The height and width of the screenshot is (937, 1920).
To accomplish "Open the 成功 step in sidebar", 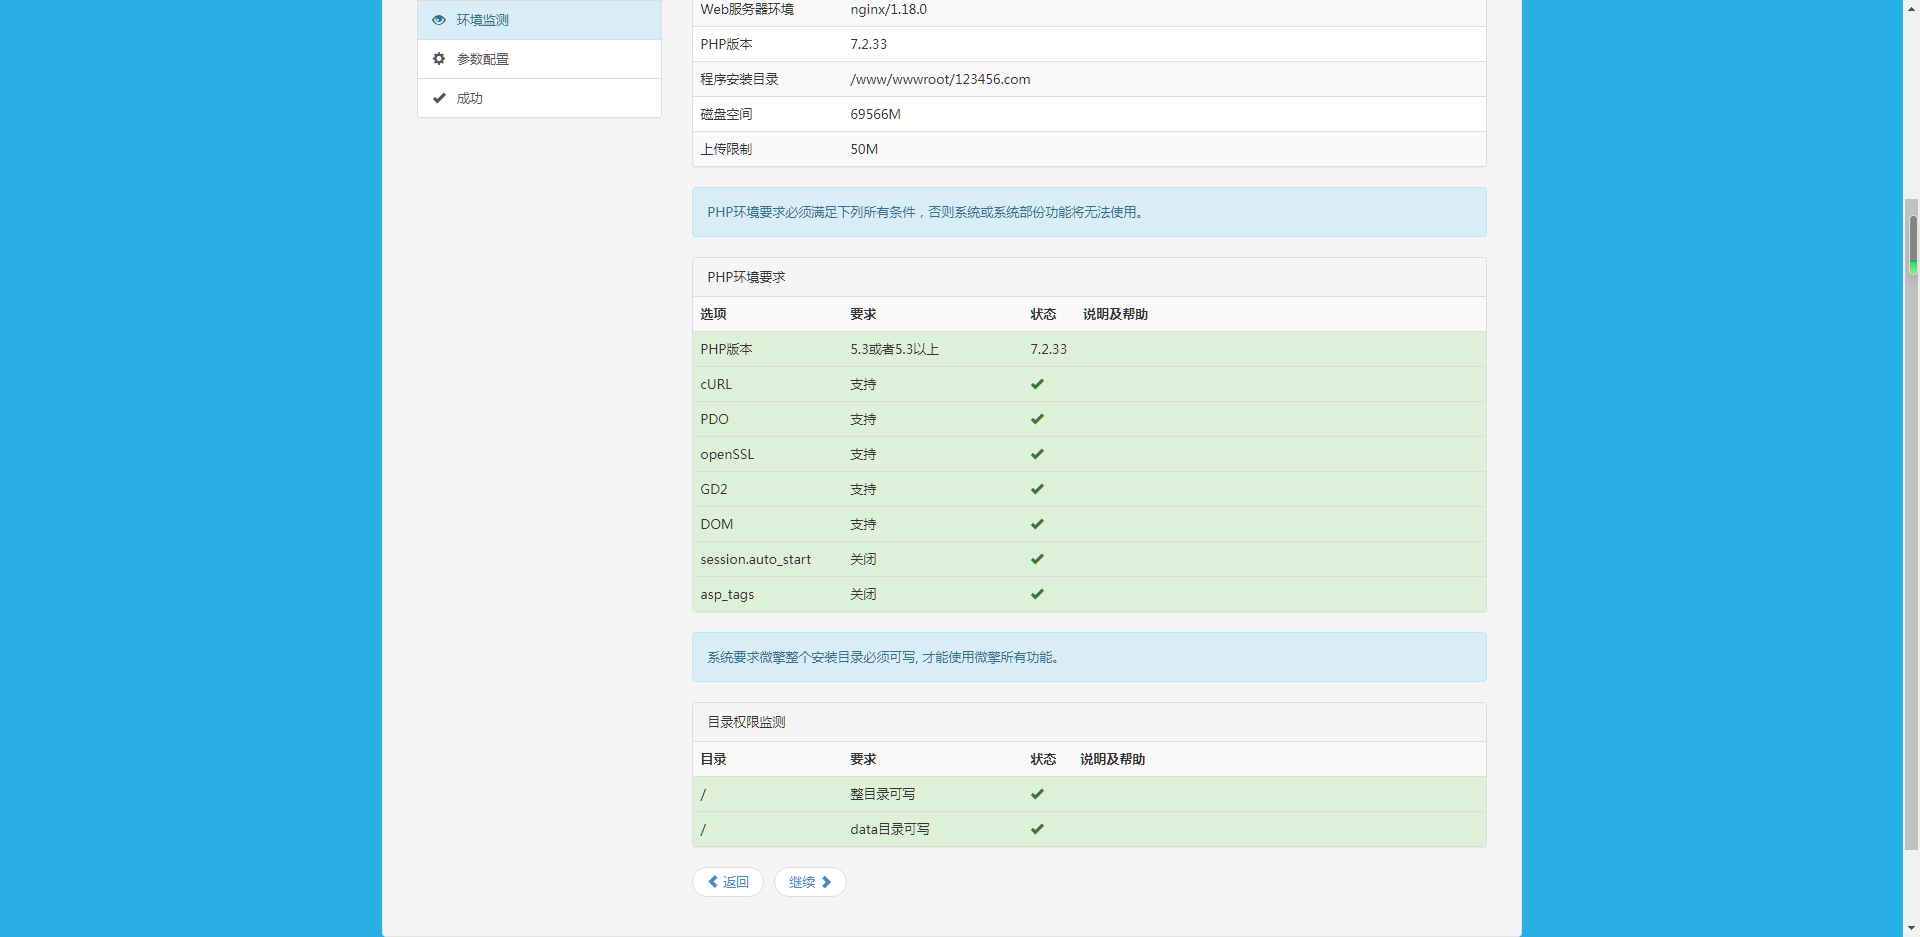I will (539, 98).
